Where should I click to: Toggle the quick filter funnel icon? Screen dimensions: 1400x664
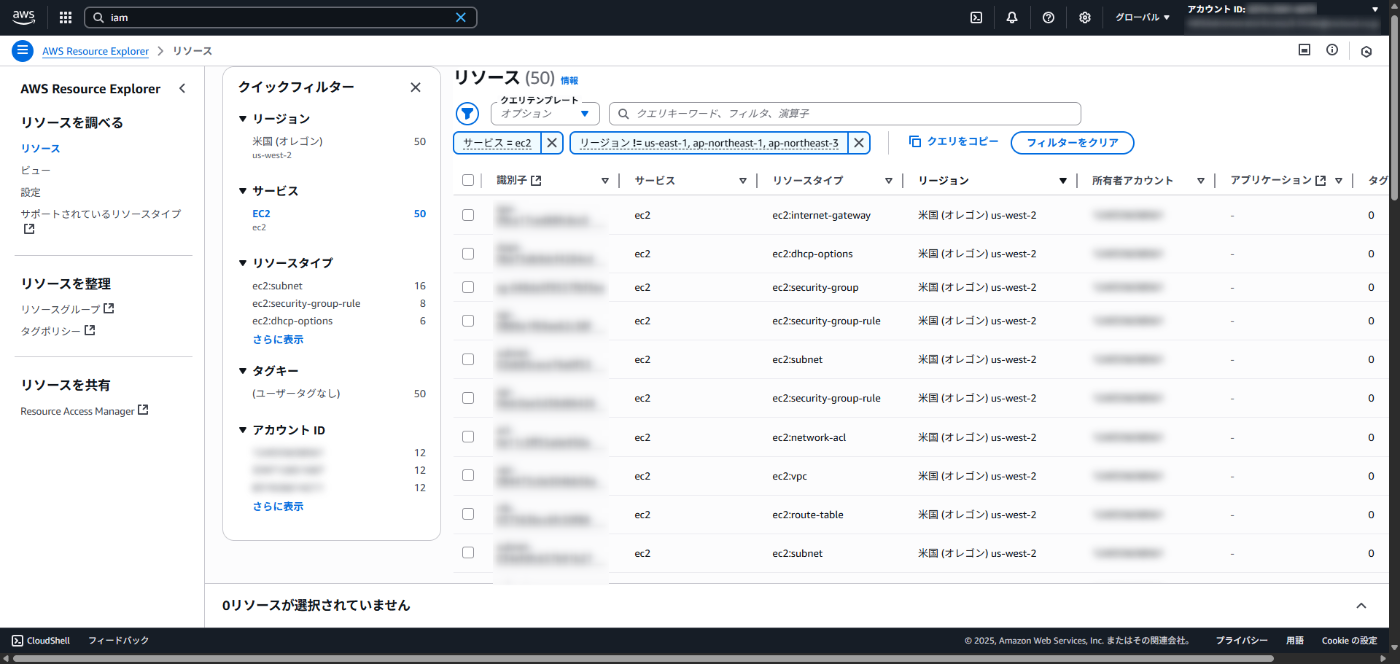467,114
